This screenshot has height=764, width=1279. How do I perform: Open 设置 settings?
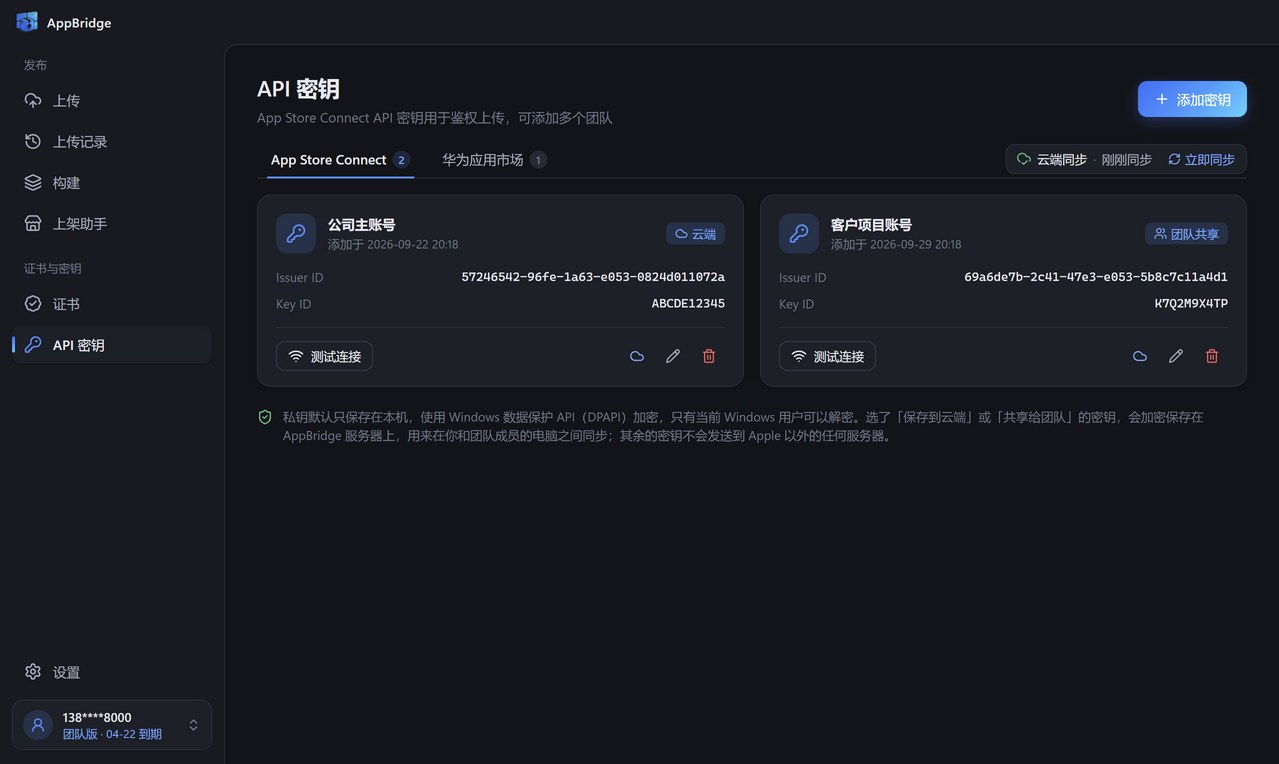[x=112, y=672]
